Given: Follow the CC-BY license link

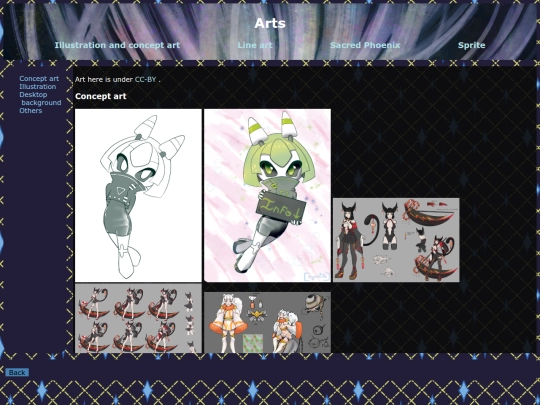Looking at the screenshot, I should pos(145,79).
